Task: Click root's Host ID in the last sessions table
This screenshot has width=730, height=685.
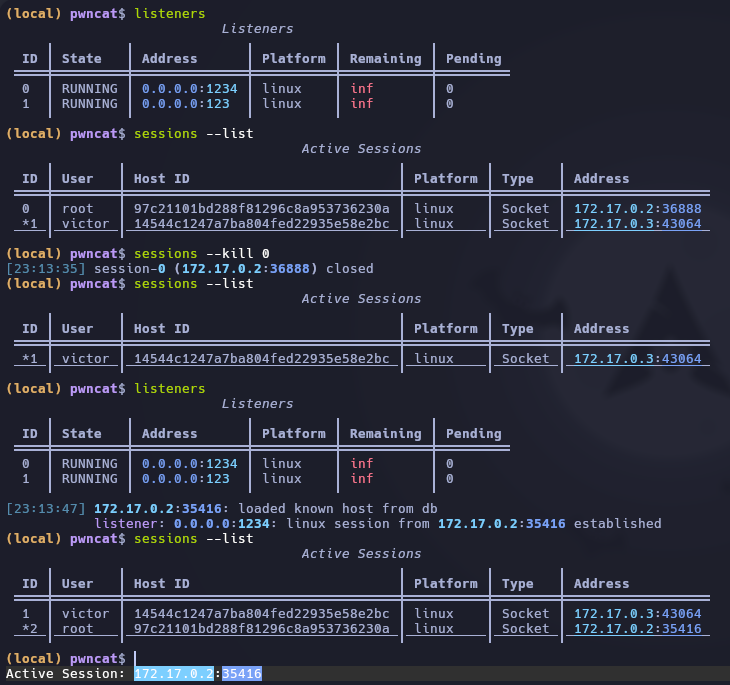Action: tap(261, 629)
